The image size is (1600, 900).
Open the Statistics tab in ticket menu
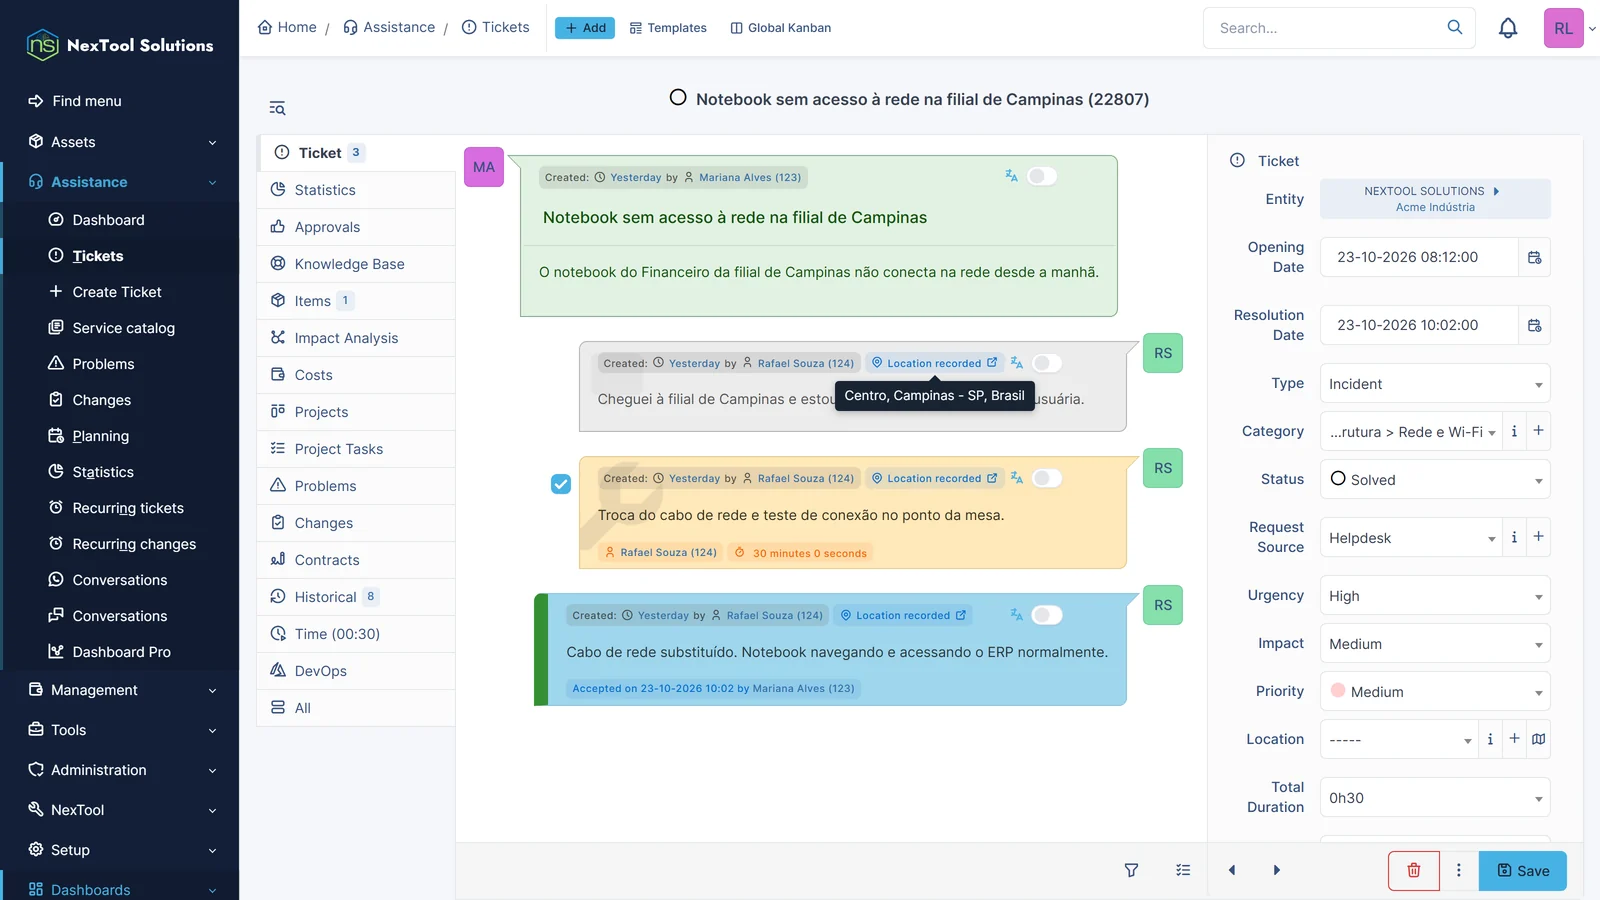click(x=357, y=190)
